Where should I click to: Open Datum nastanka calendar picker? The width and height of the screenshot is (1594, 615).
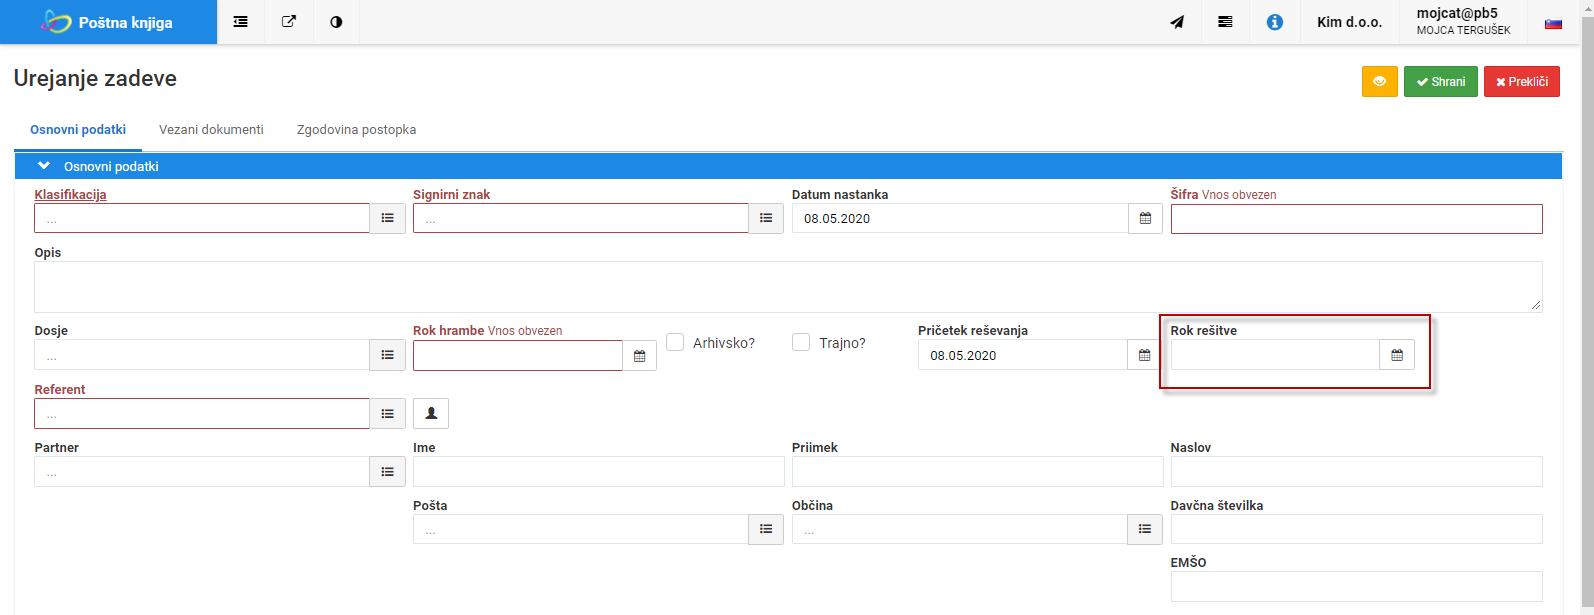[1145, 218]
